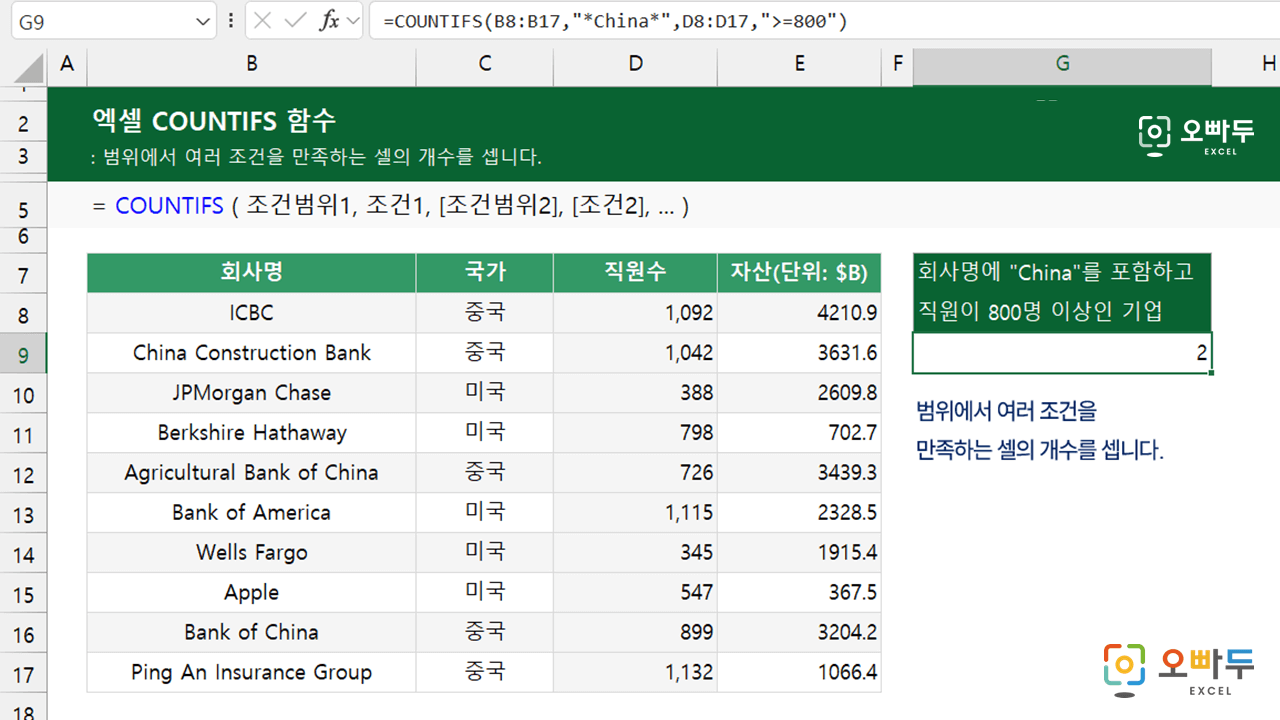Open Insert Function fx icon
This screenshot has width=1280, height=720.
[x=329, y=21]
